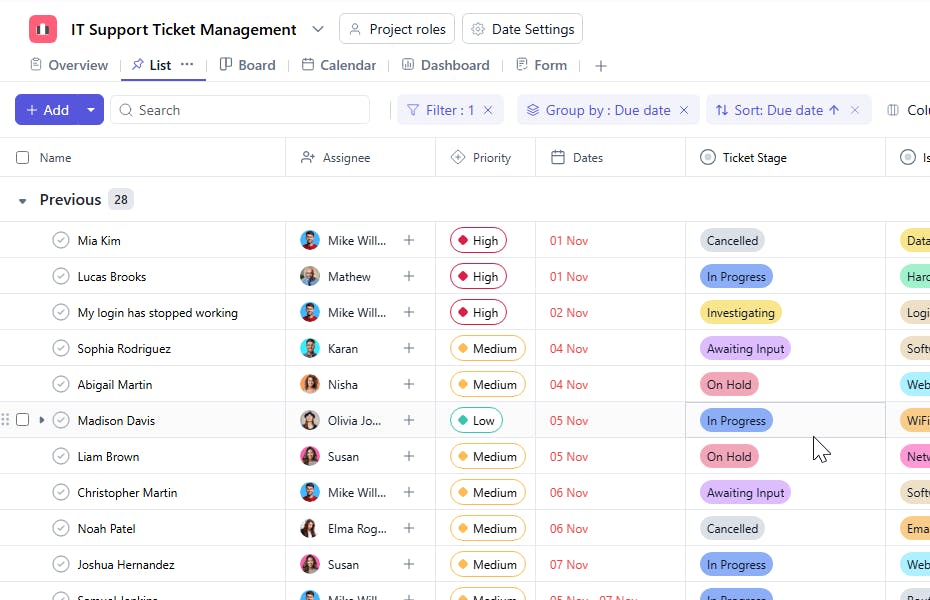930x600 pixels.
Task: Toggle the select-all checkbox in header
Action: pyautogui.click(x=23, y=158)
